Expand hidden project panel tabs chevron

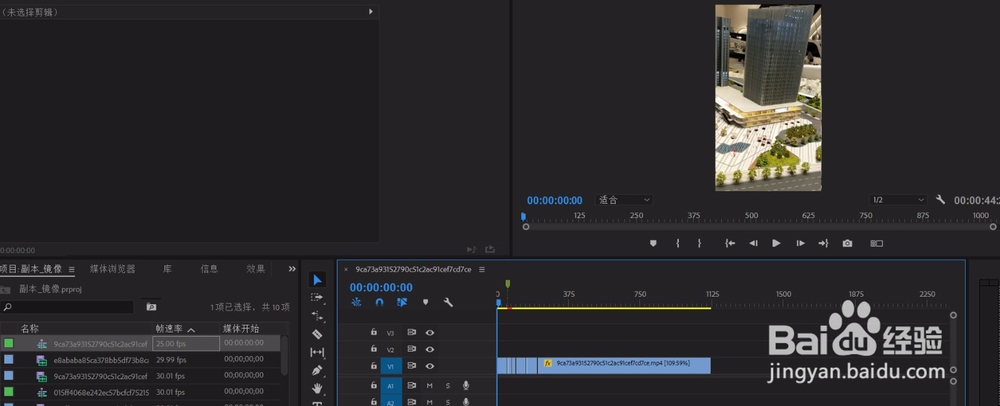[x=292, y=269]
